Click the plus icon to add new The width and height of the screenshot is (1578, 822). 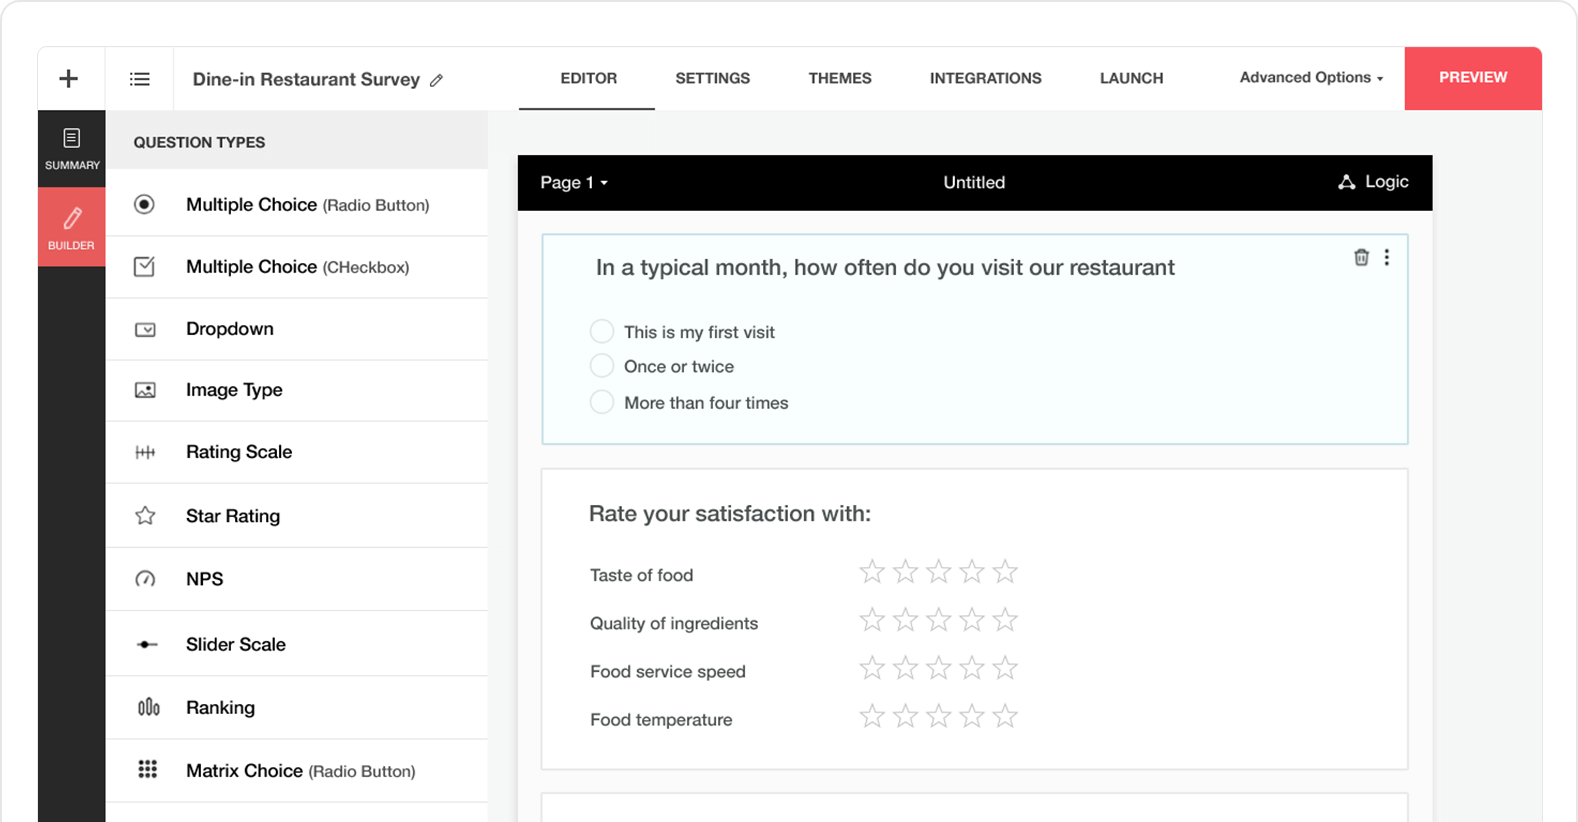pos(68,79)
